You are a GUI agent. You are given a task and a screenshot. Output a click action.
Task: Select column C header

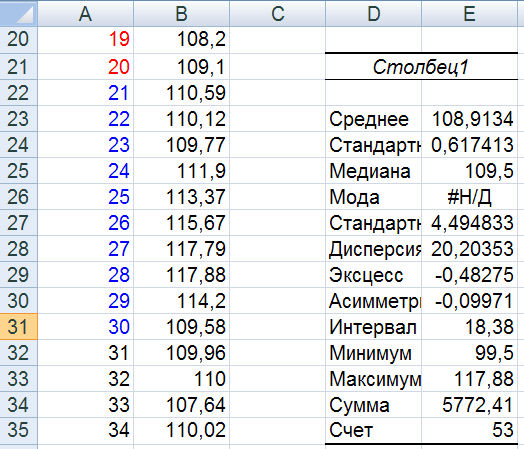[x=277, y=13]
